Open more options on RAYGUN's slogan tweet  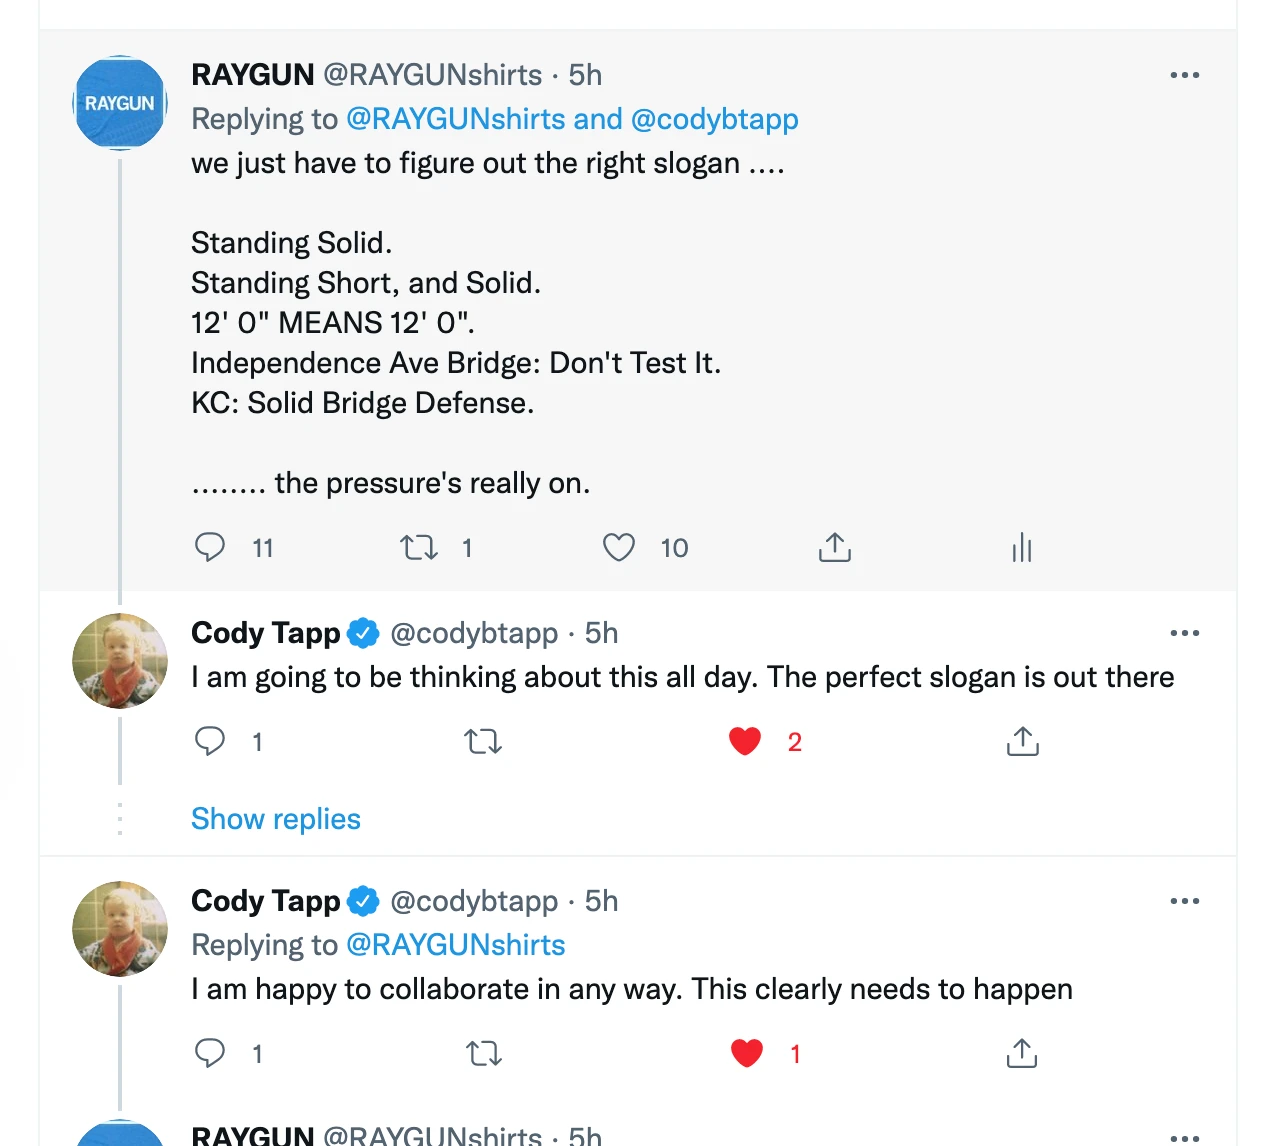tap(1184, 75)
